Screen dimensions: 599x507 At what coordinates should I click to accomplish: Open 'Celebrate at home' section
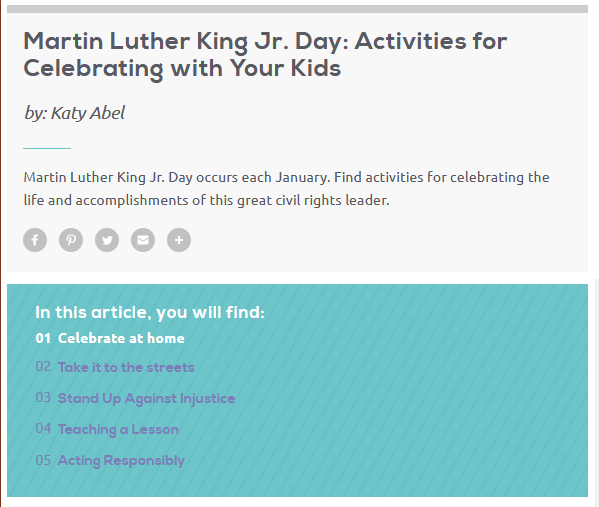click(x=121, y=338)
